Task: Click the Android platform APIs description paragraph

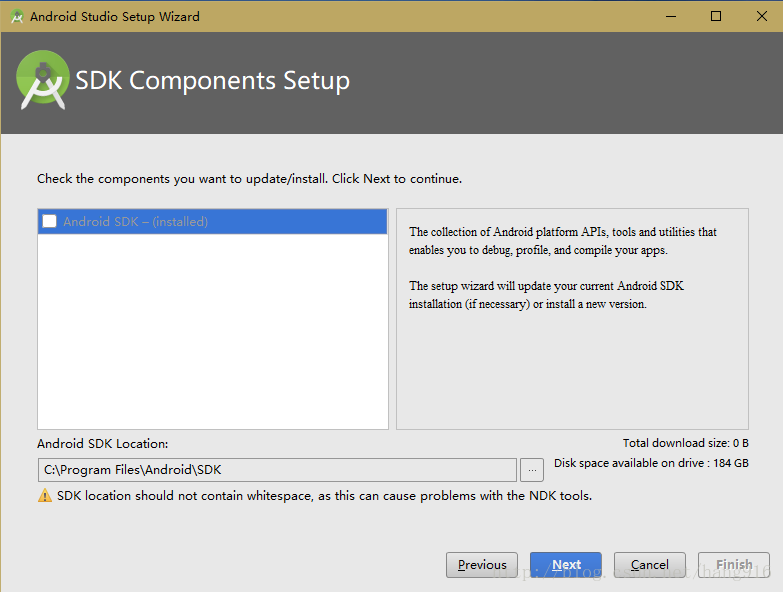Action: [x=563, y=241]
